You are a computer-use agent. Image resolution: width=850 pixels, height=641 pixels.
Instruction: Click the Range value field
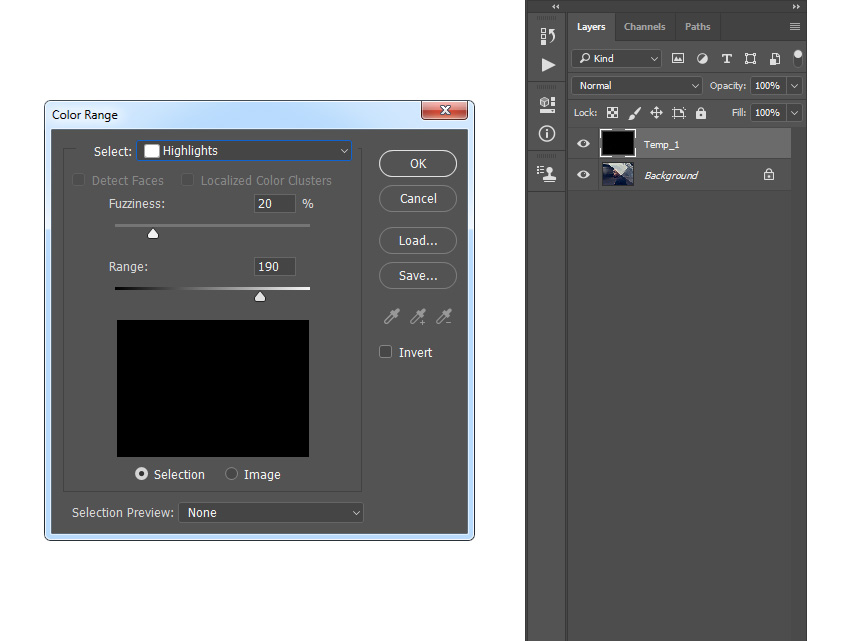coord(275,266)
